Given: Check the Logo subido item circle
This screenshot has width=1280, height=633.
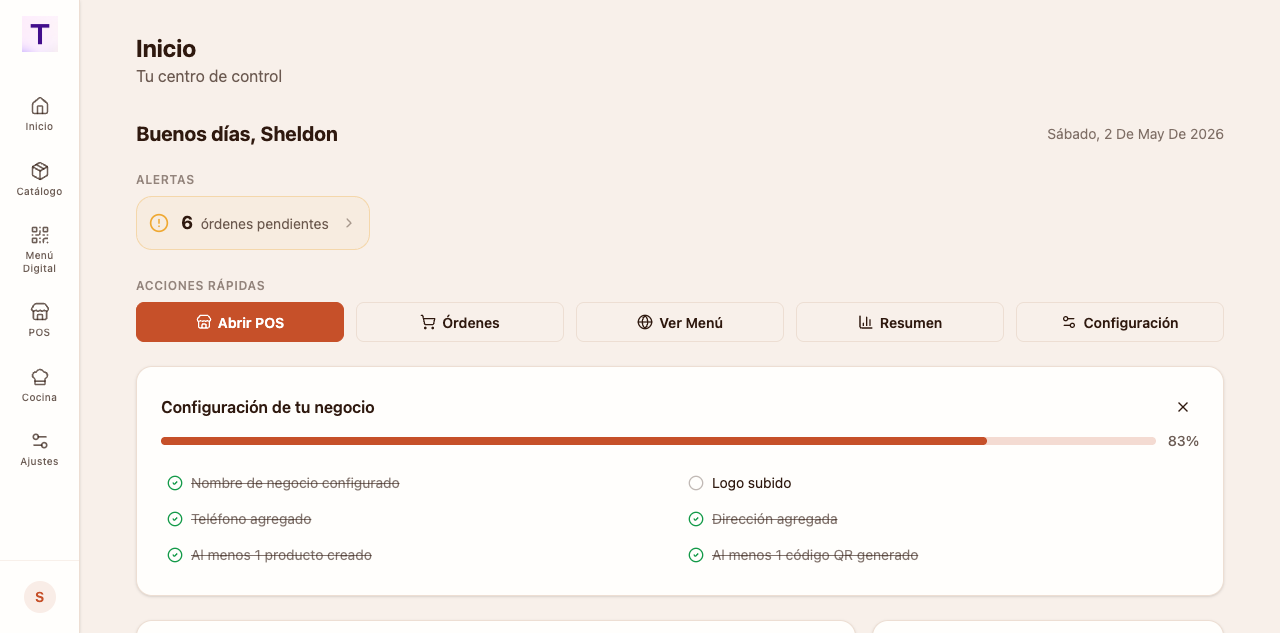Looking at the screenshot, I should pos(696,483).
